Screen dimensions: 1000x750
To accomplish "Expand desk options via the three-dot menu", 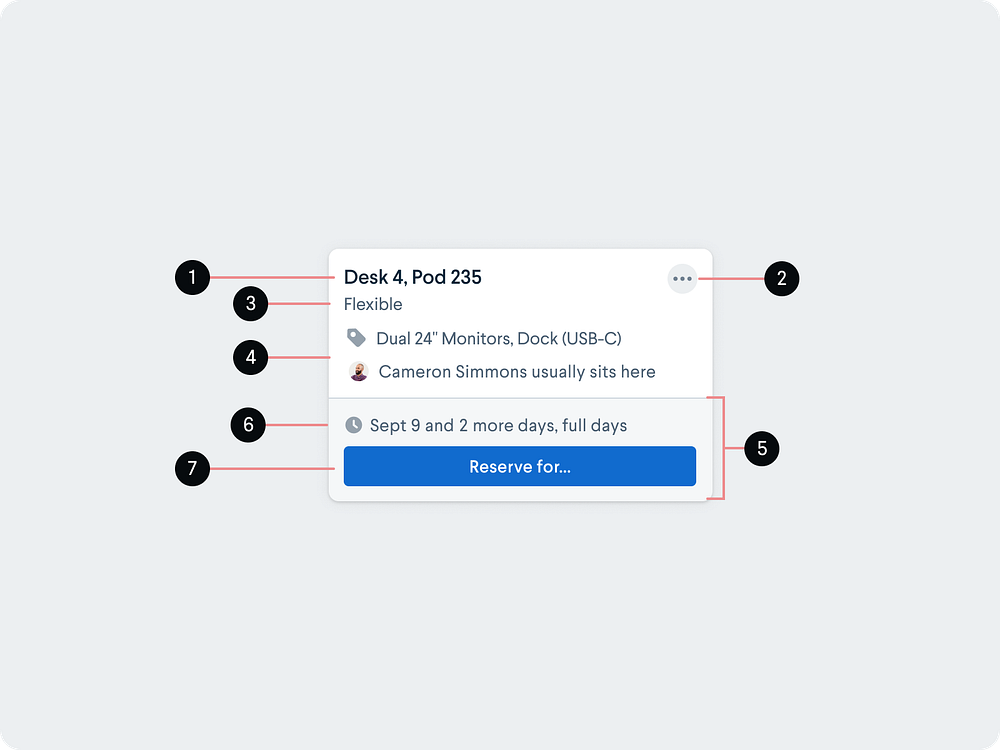I will pyautogui.click(x=682, y=279).
